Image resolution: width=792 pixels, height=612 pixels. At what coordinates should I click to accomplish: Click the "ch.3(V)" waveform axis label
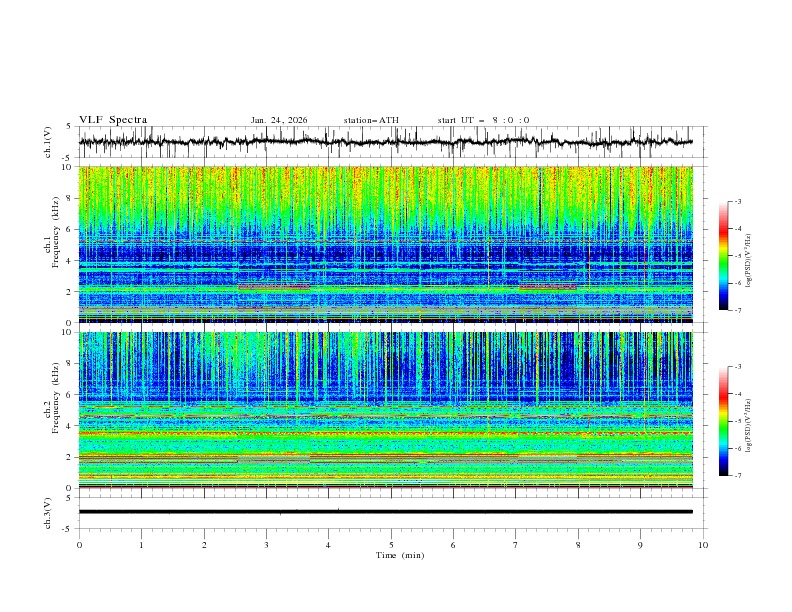[48, 513]
